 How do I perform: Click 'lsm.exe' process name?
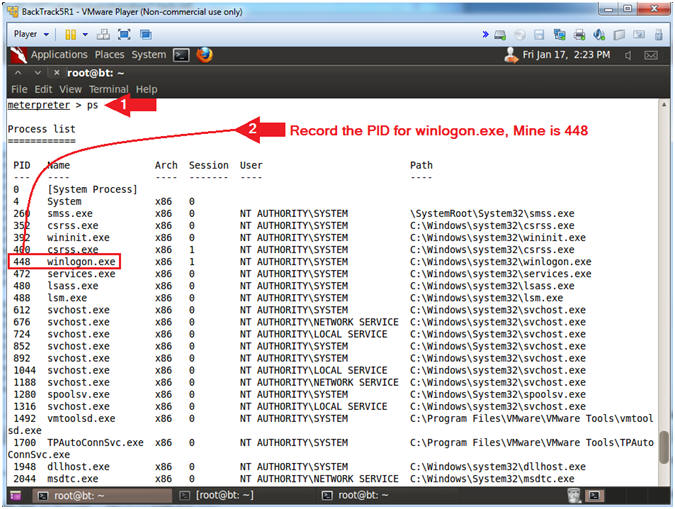tap(67, 298)
